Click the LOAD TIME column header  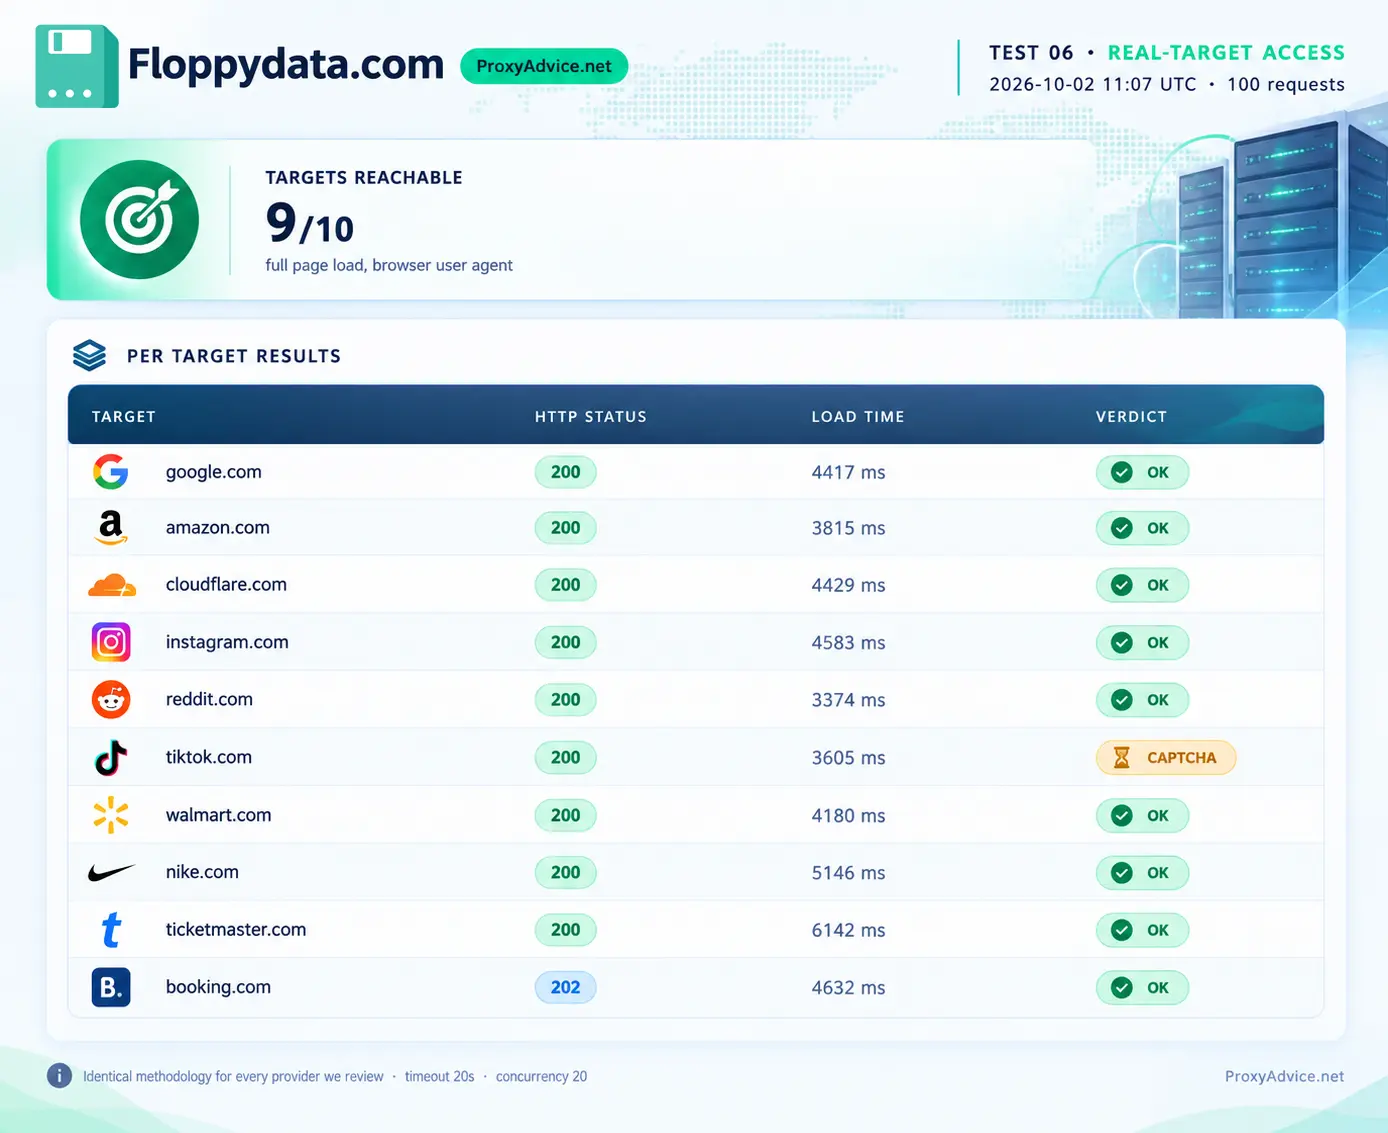click(858, 416)
